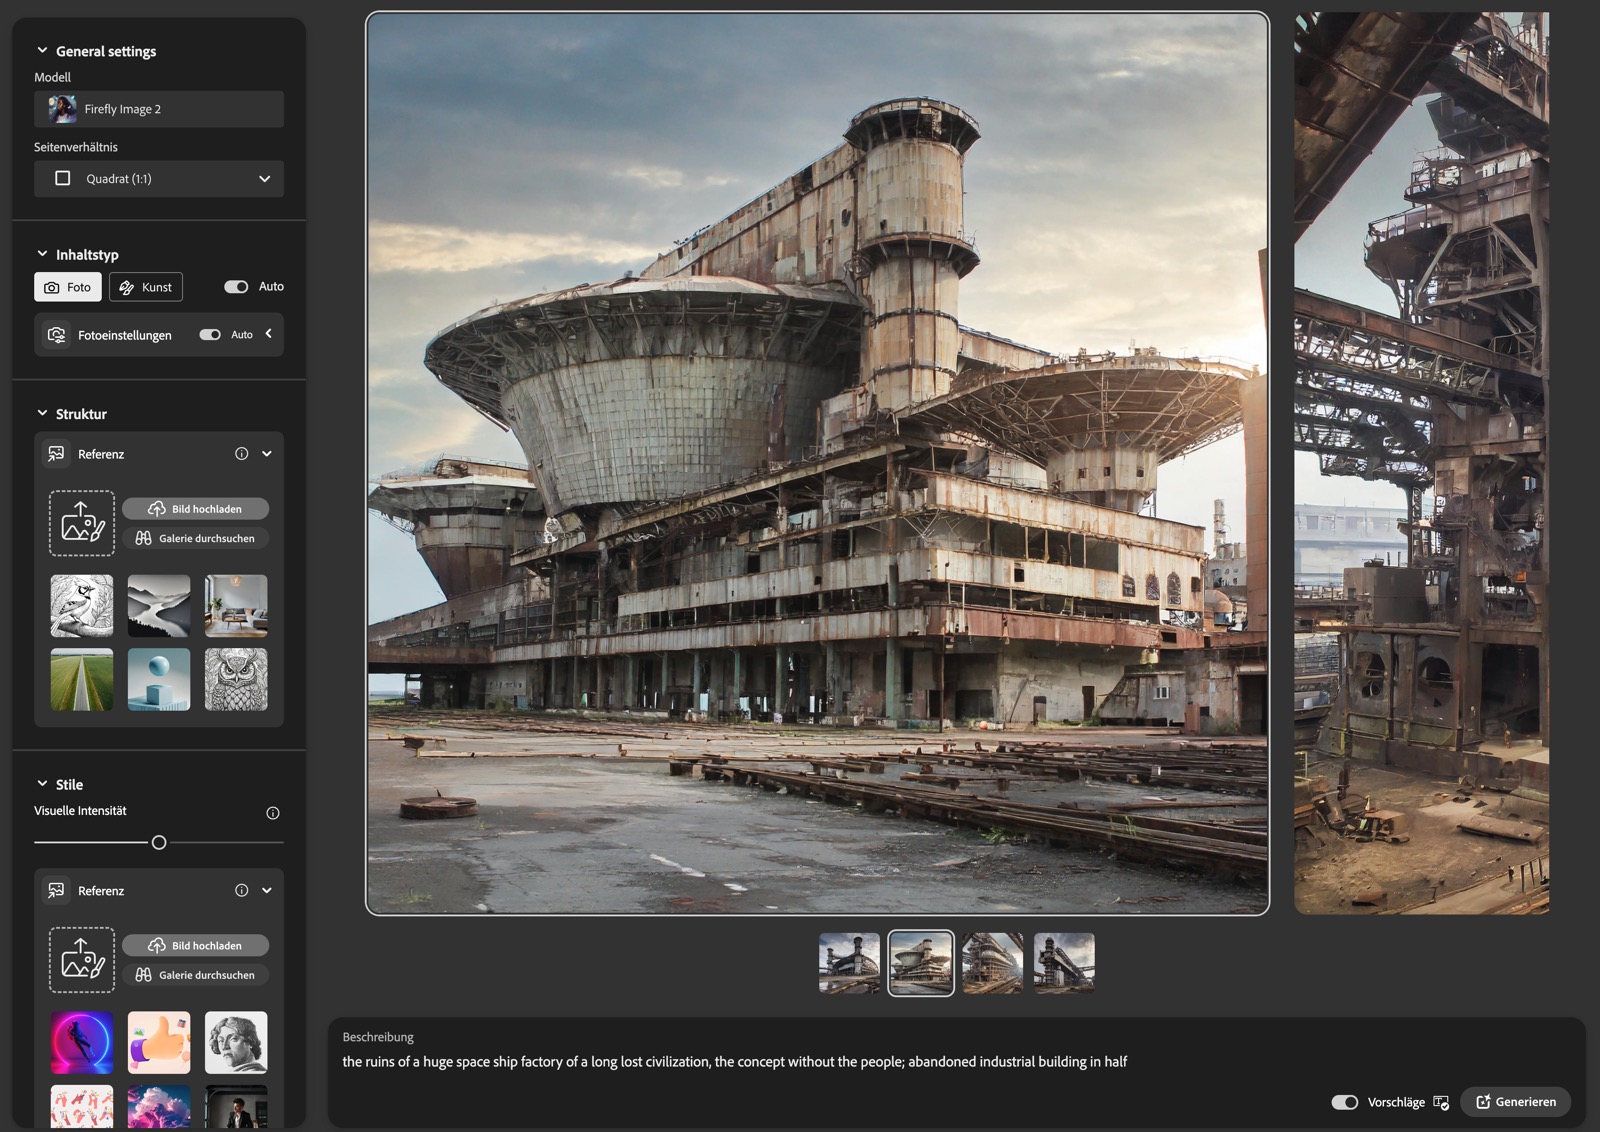Toggle the Inhaltstyp Auto switch
The width and height of the screenshot is (1600, 1132).
(x=236, y=287)
